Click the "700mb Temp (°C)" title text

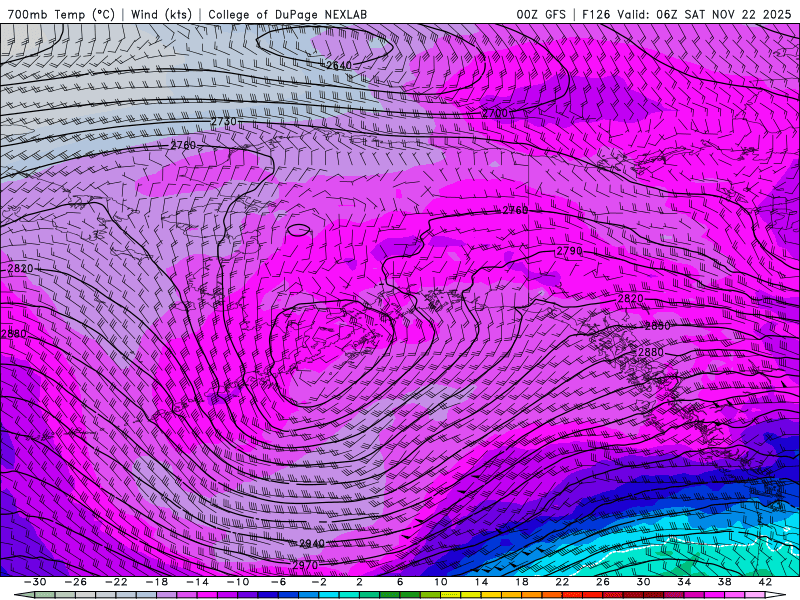pos(62,14)
